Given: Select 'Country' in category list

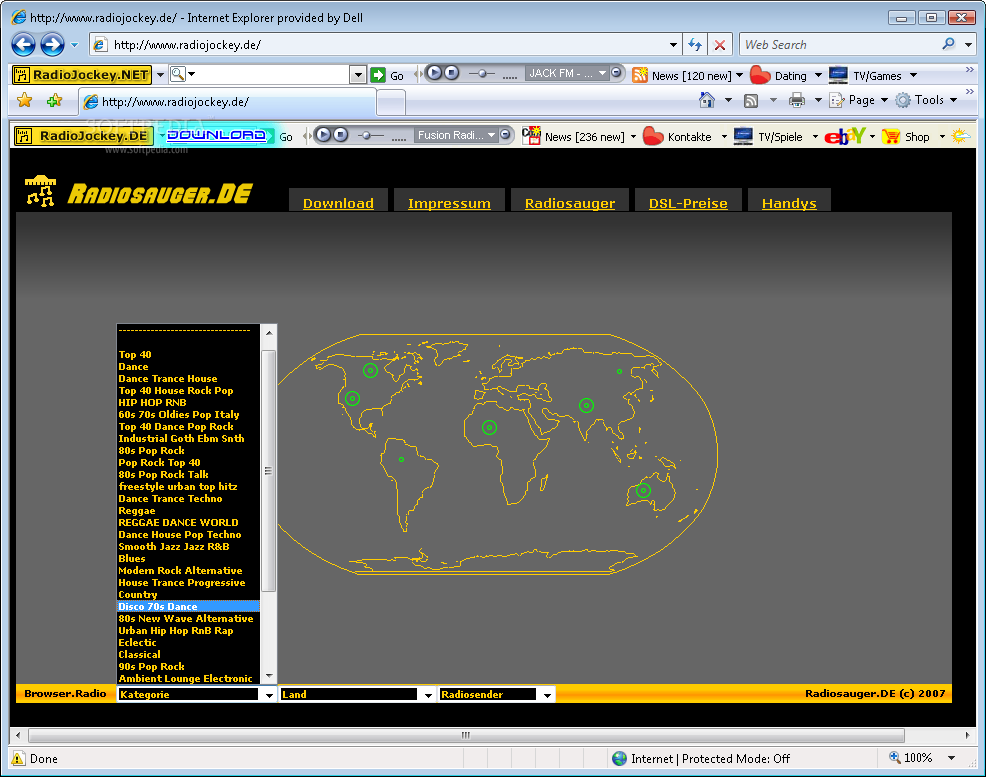Looking at the screenshot, I should [189, 594].
